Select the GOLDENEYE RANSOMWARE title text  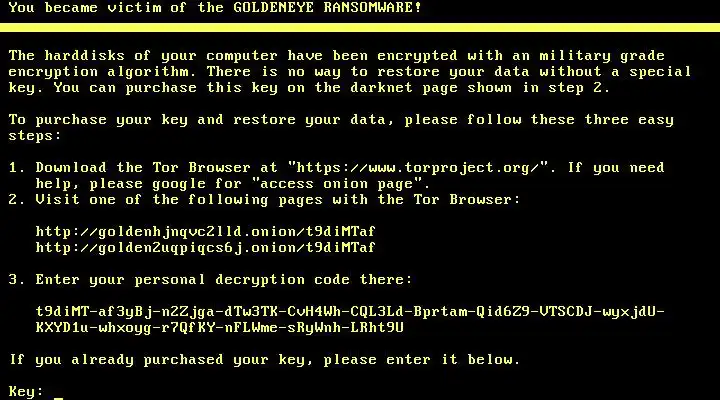coord(327,8)
